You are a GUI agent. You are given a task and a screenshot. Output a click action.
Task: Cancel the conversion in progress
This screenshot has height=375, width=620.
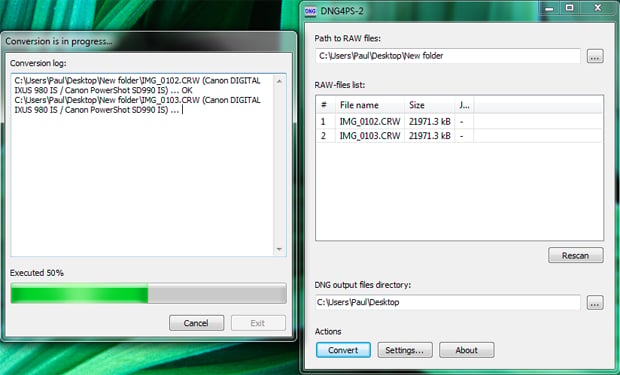coord(196,323)
